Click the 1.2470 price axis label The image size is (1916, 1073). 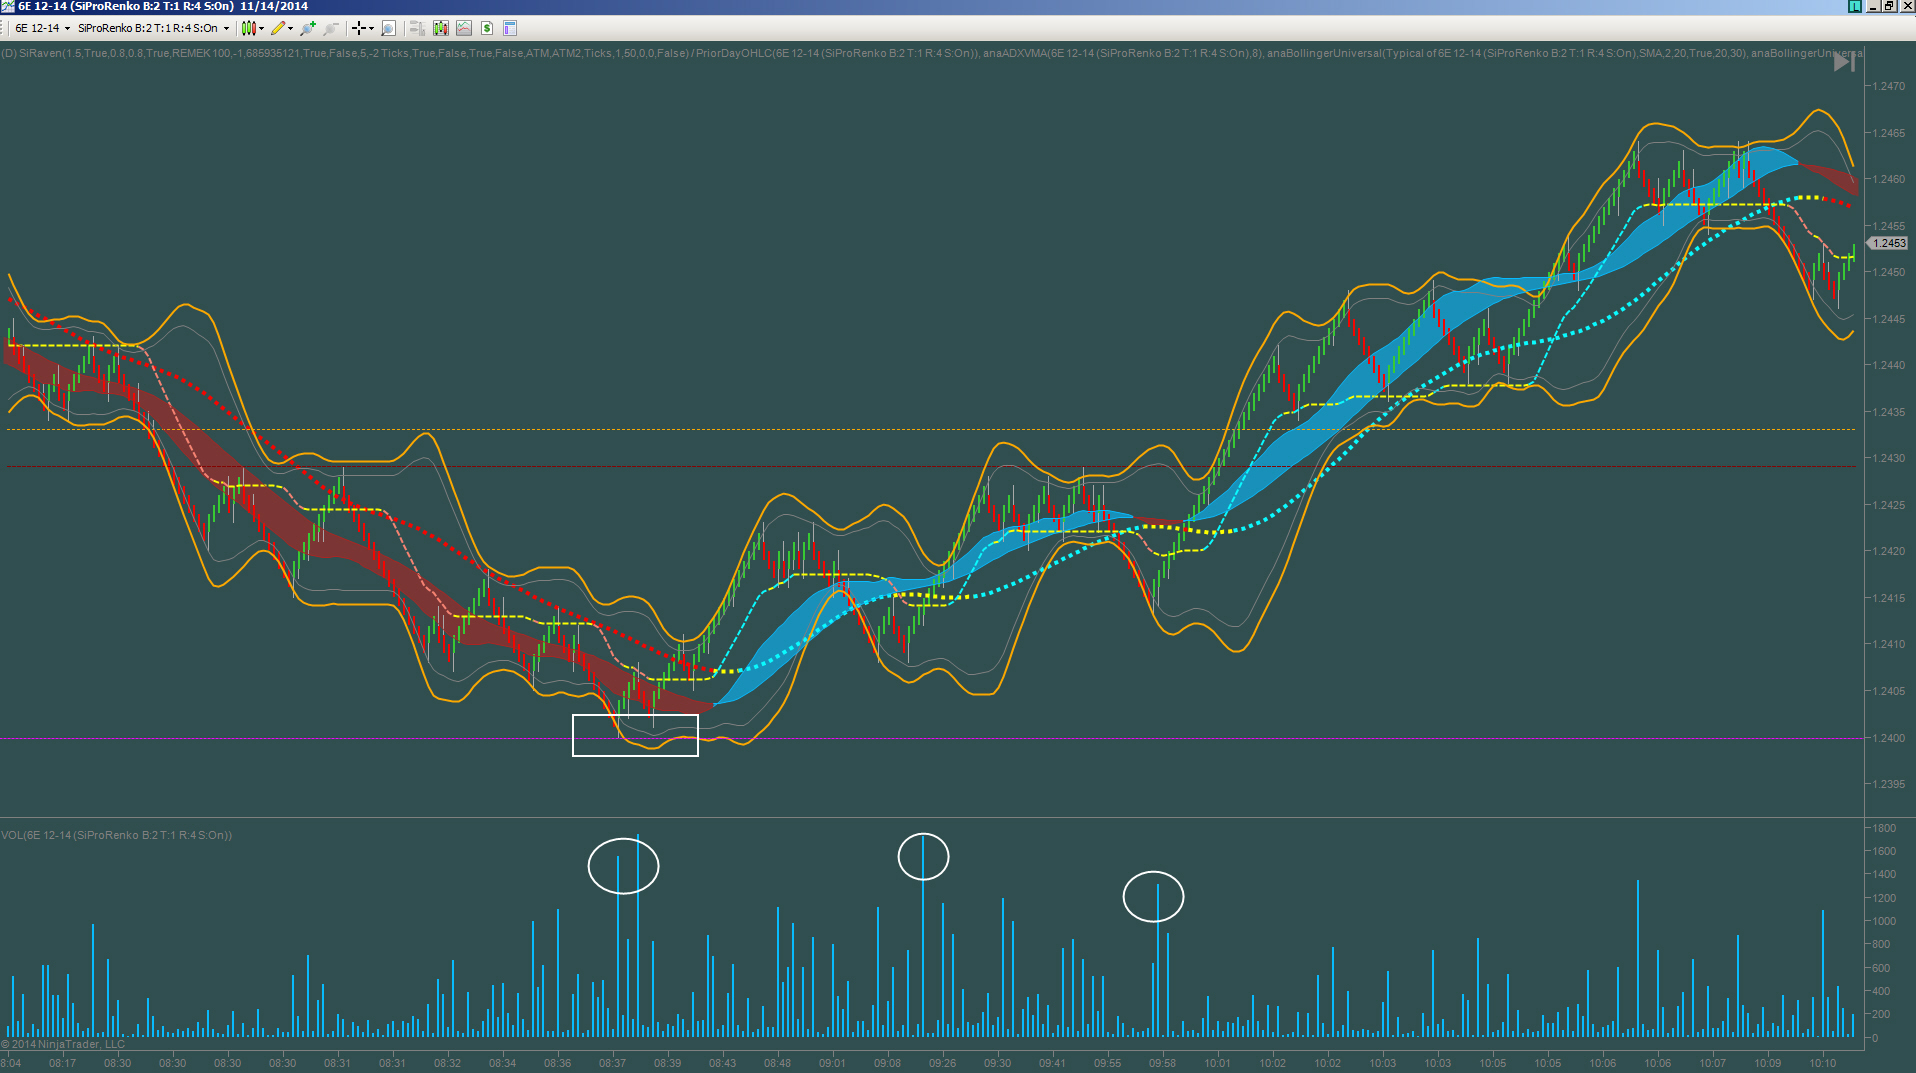click(x=1889, y=87)
